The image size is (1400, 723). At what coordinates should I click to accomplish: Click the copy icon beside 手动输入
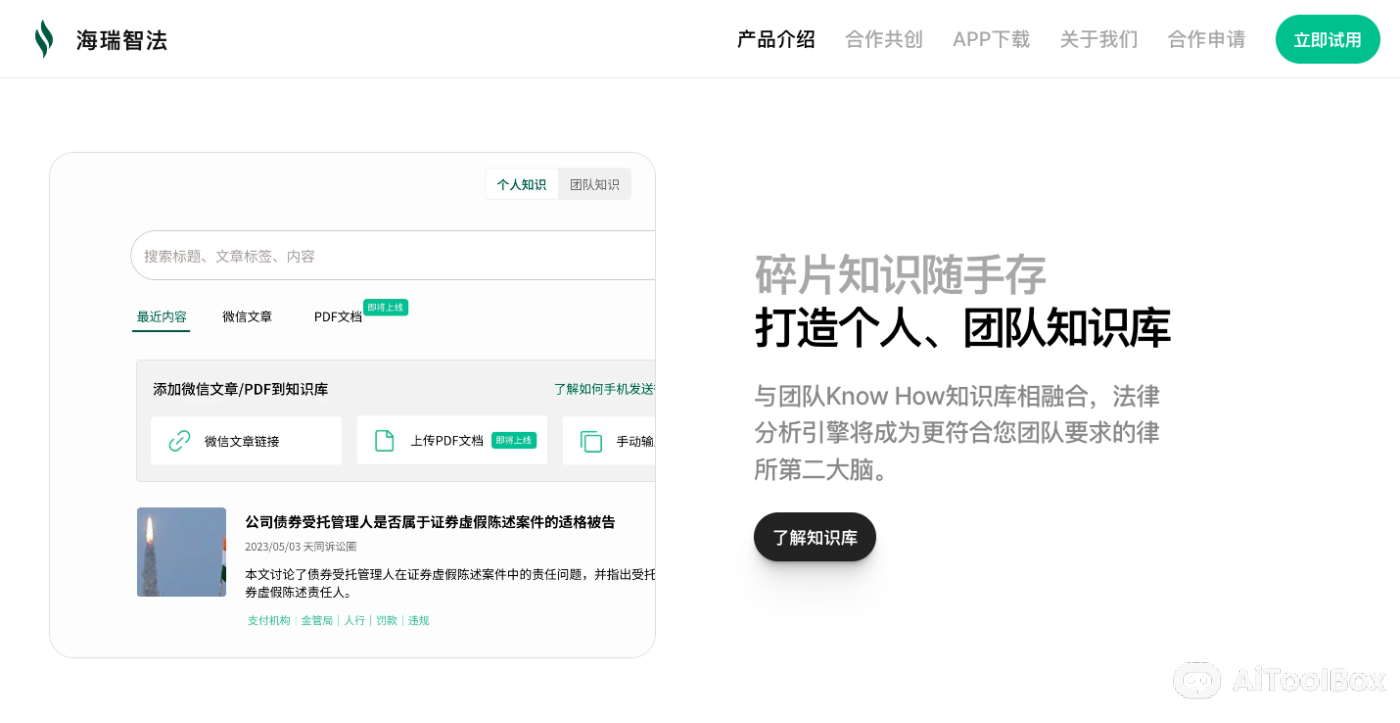[x=591, y=441]
